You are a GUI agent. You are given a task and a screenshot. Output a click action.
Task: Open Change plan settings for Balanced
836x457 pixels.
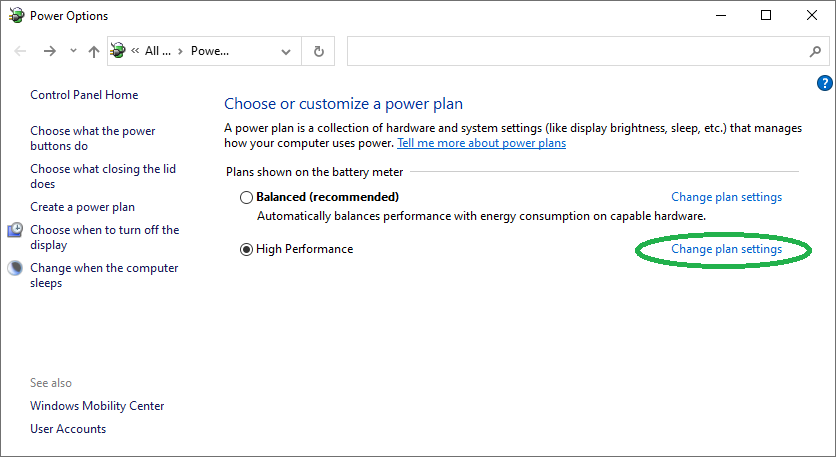[726, 197]
